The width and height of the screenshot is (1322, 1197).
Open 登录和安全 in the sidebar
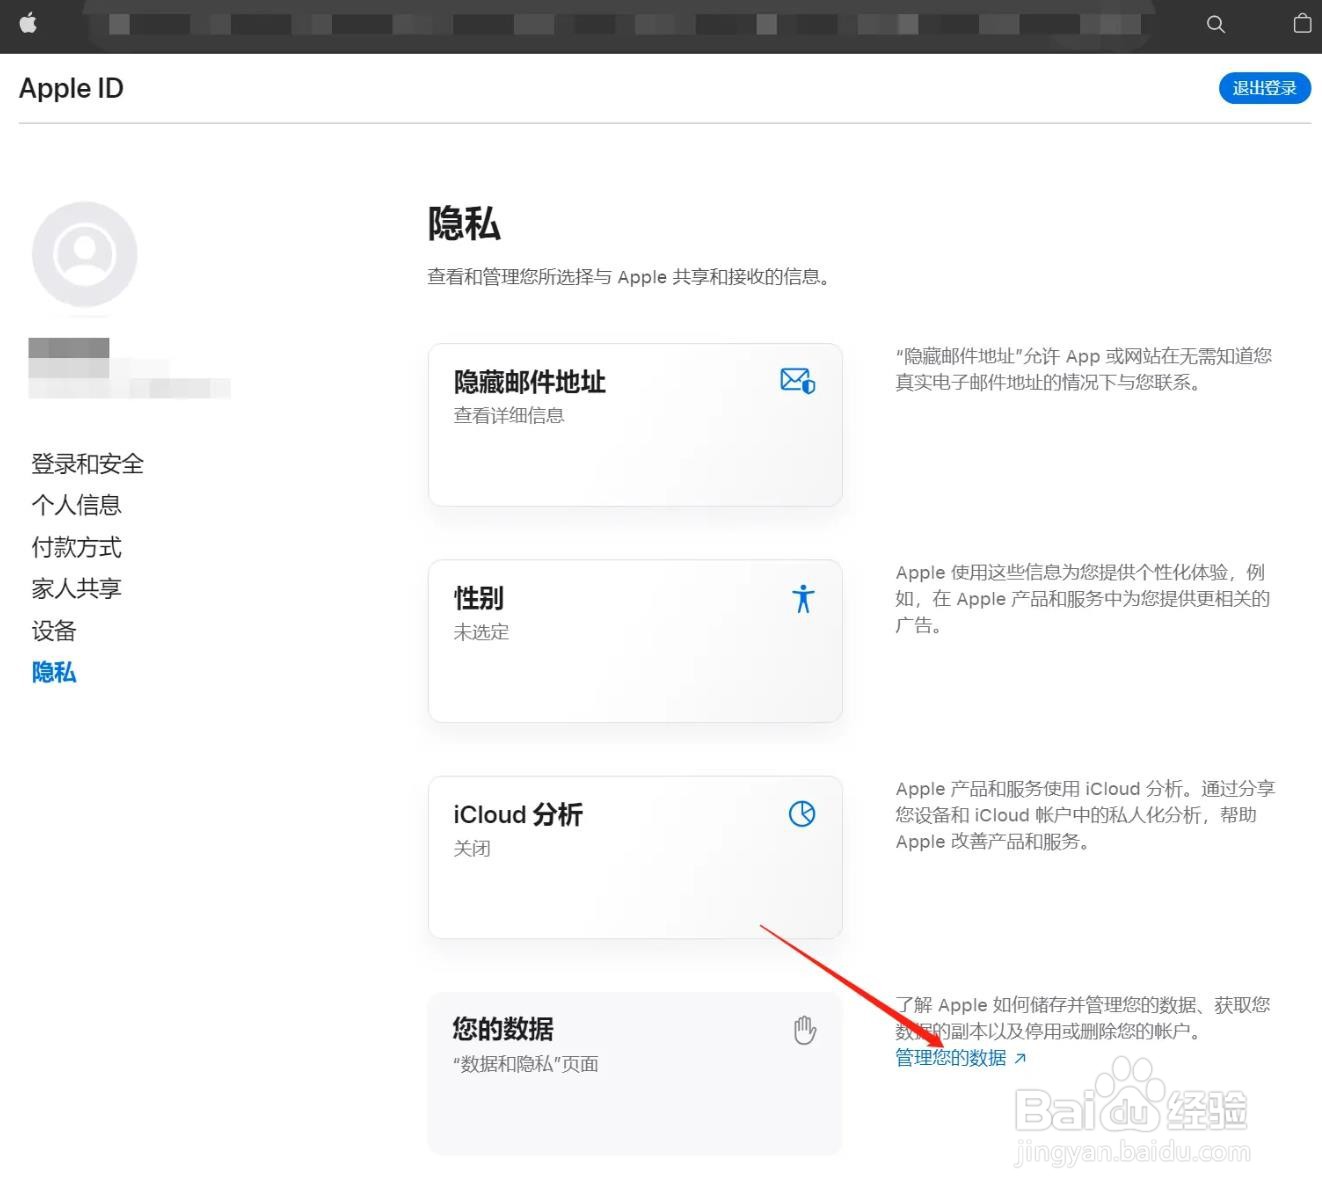tap(88, 464)
